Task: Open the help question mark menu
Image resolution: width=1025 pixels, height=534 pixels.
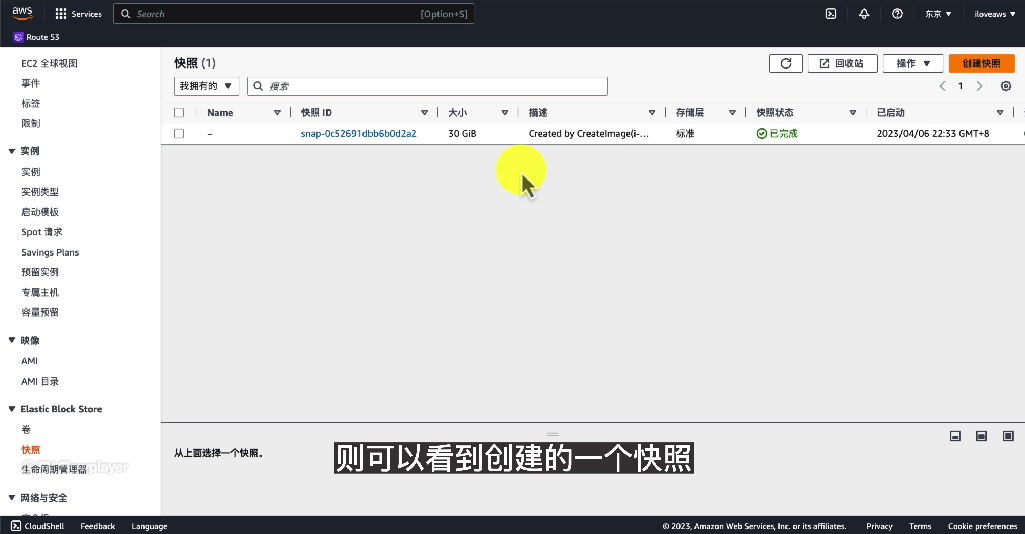Action: [898, 14]
